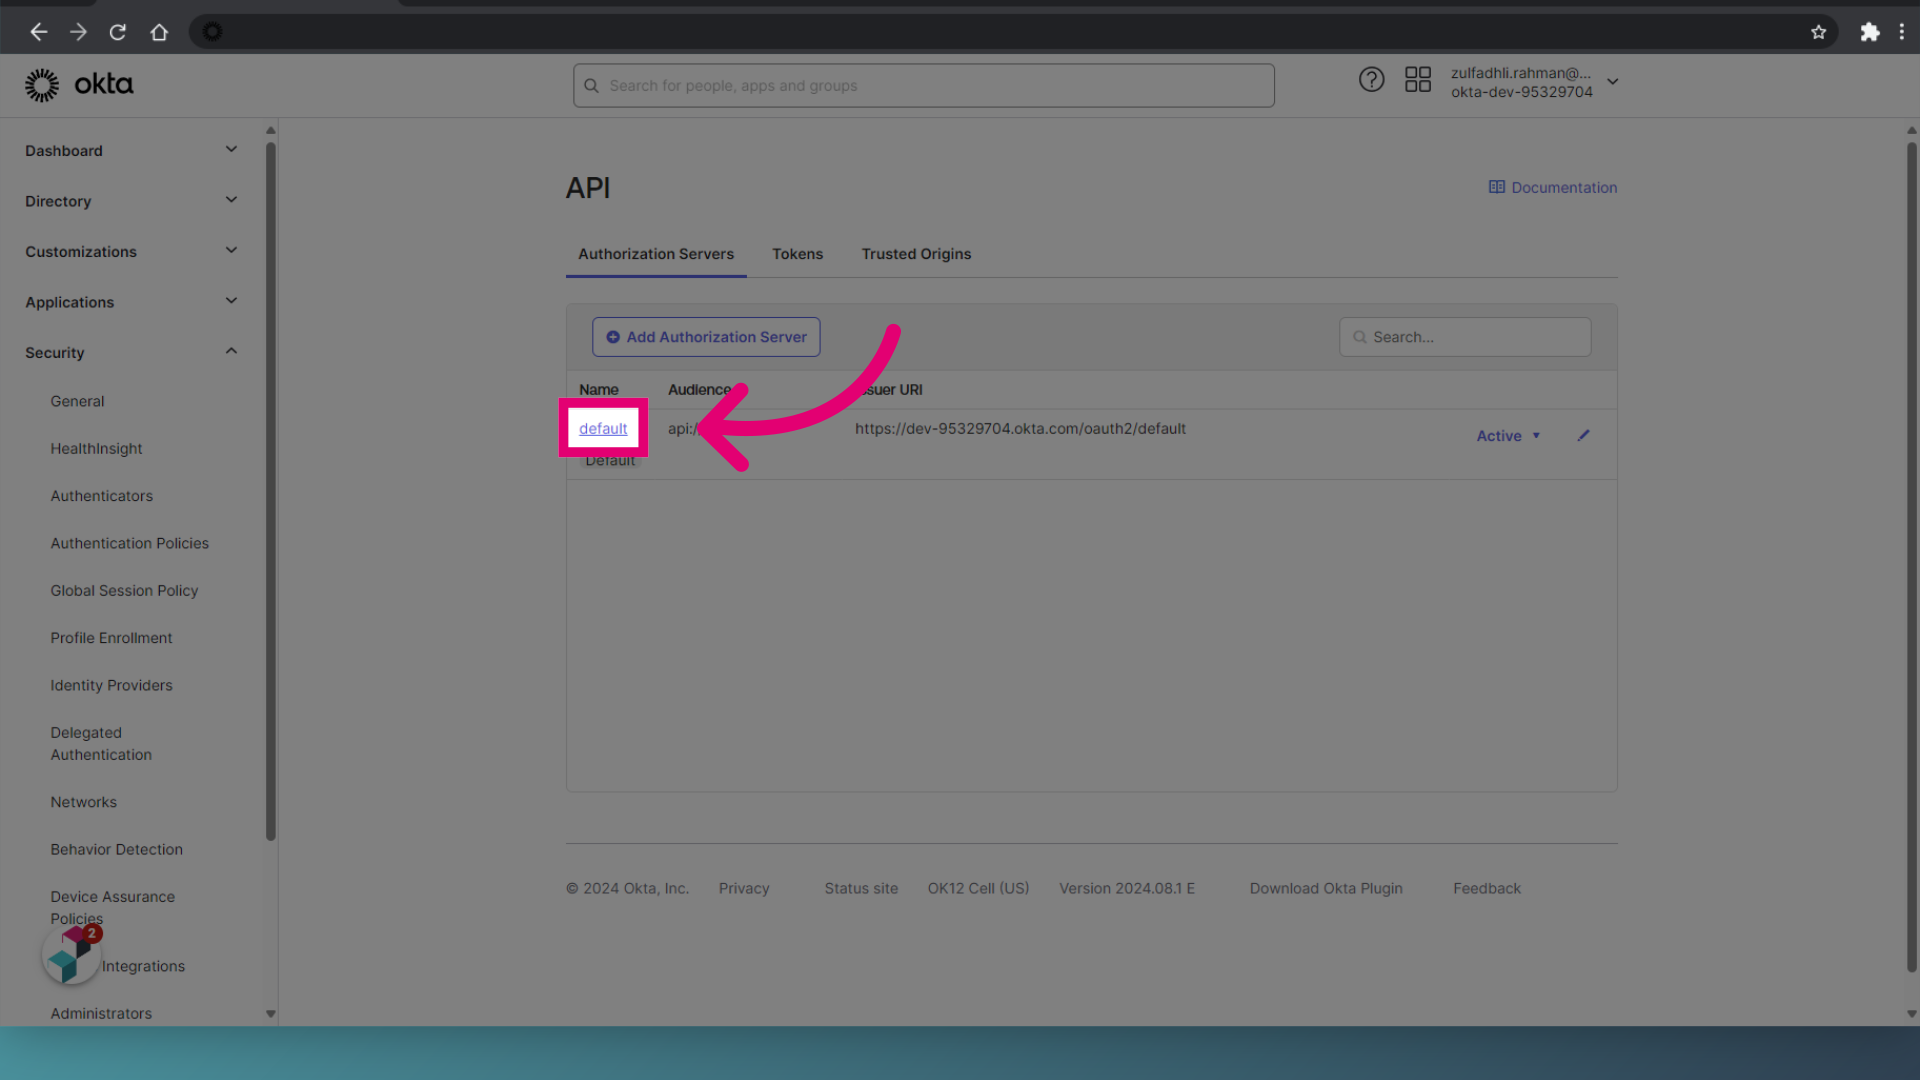Open the browser three-dot menu

[1902, 32]
